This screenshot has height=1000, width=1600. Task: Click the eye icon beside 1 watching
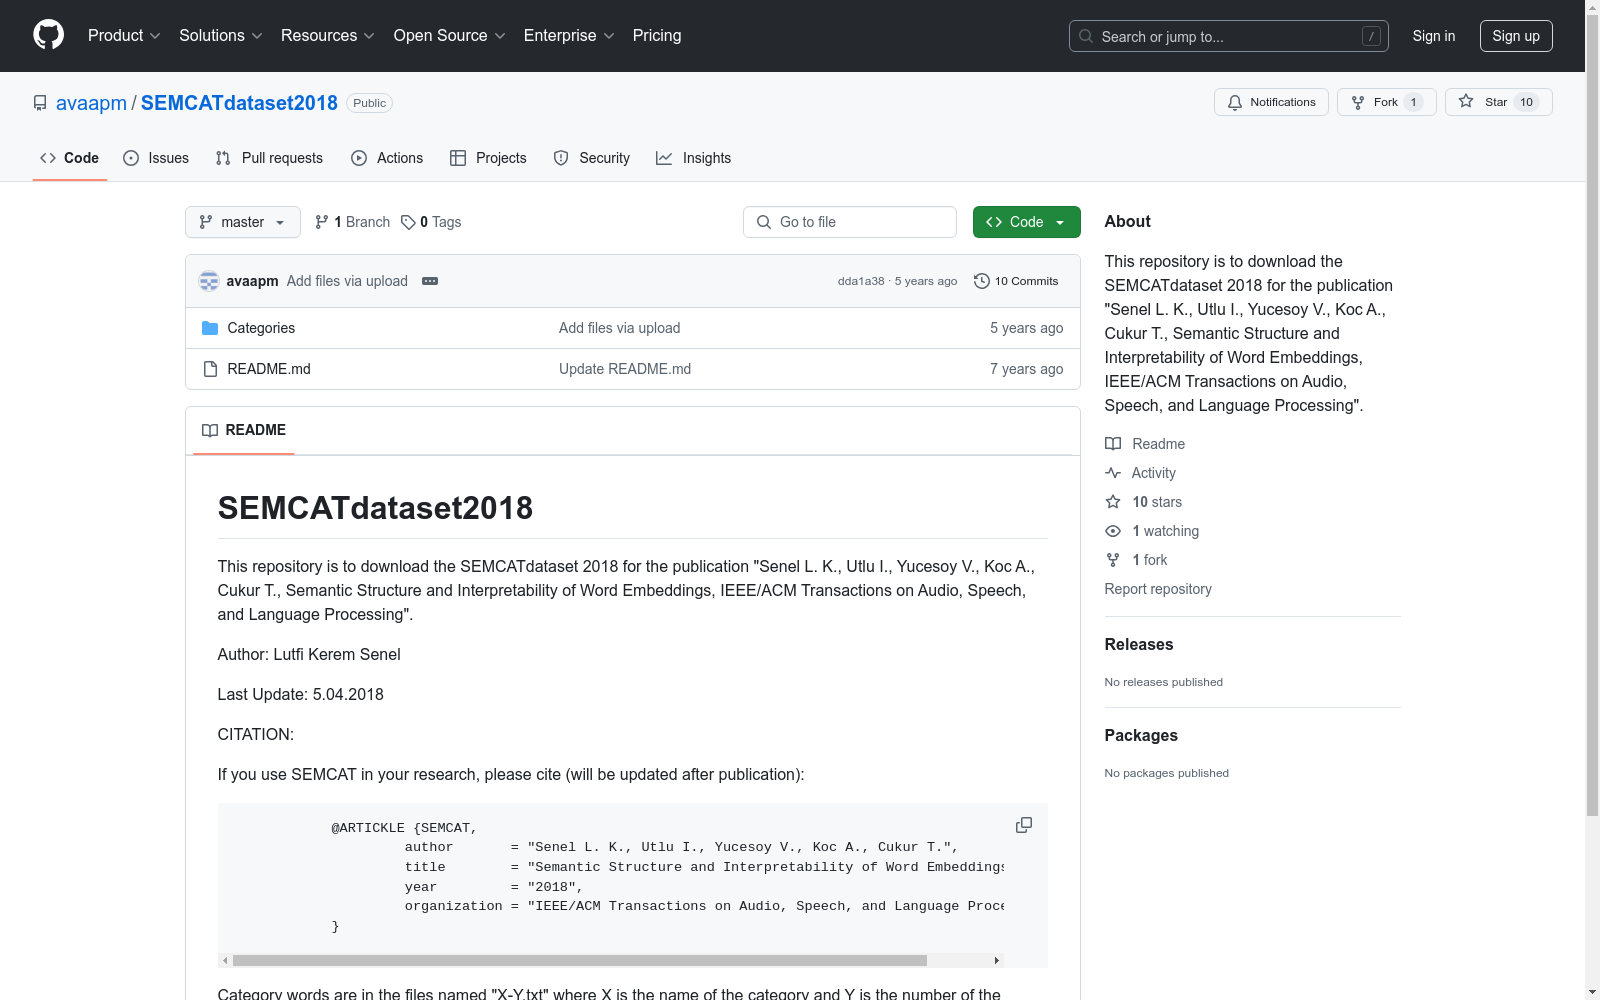coord(1113,531)
